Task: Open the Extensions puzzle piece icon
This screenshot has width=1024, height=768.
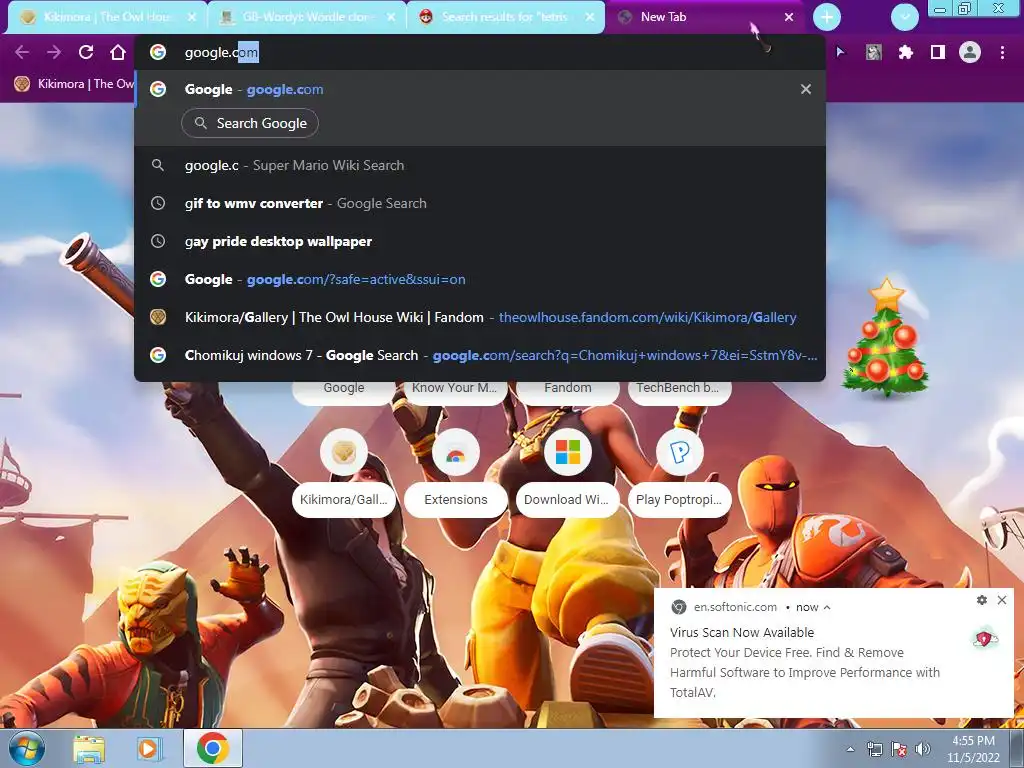Action: pyautogui.click(x=905, y=52)
